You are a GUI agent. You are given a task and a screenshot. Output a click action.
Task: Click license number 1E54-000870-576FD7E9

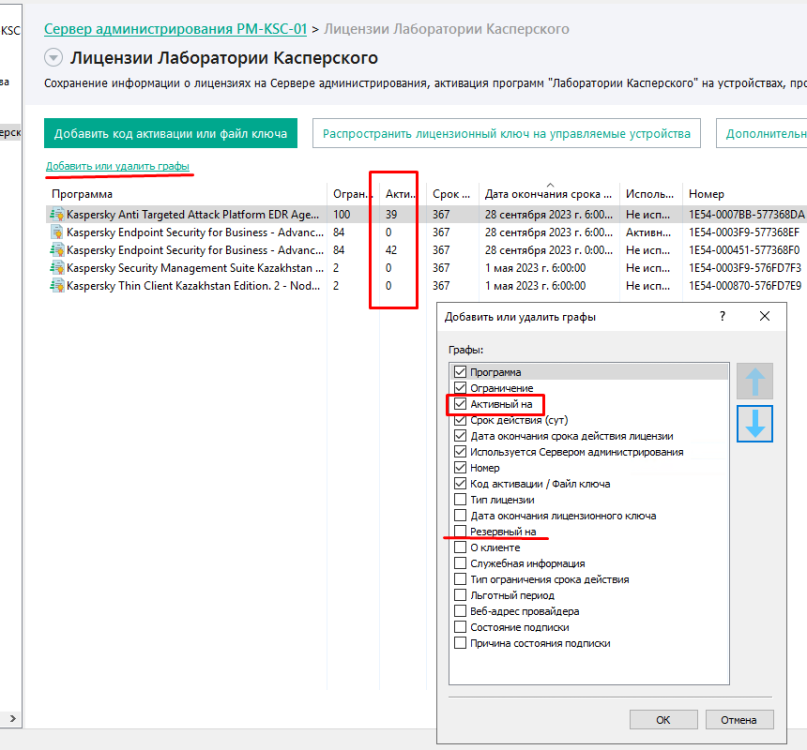coord(745,286)
